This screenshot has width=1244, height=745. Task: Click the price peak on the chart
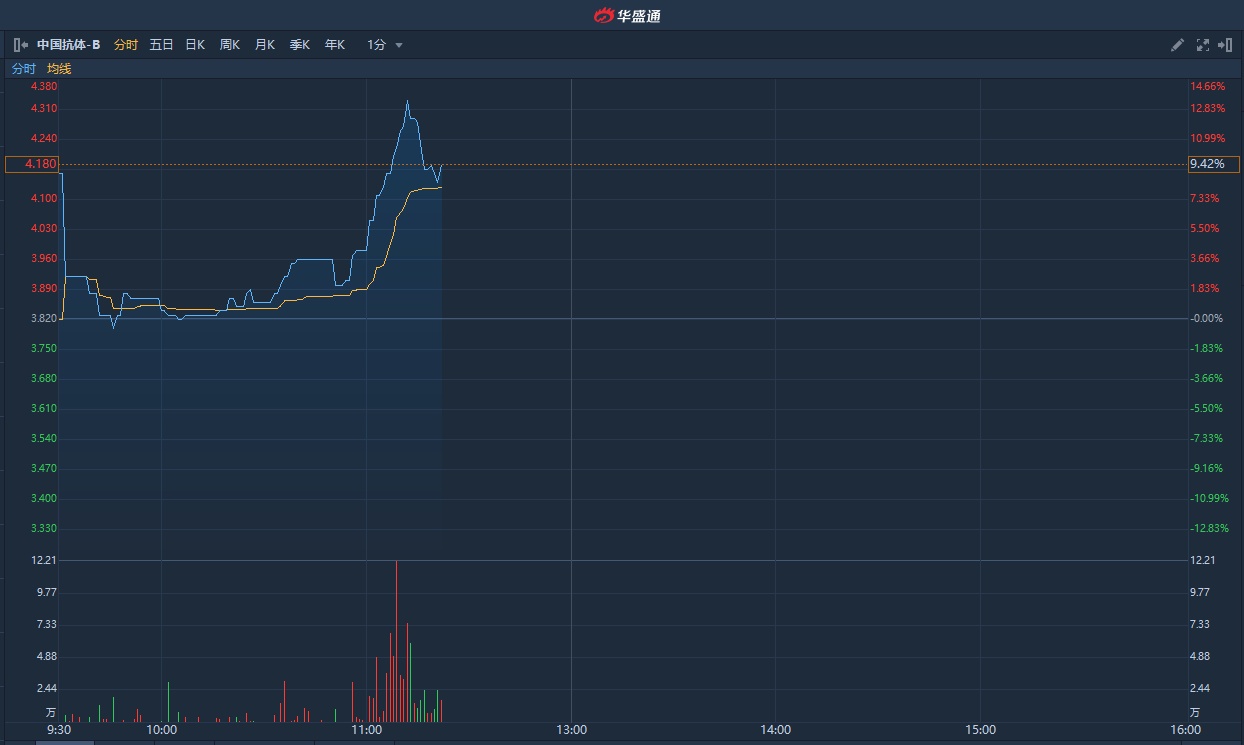408,101
